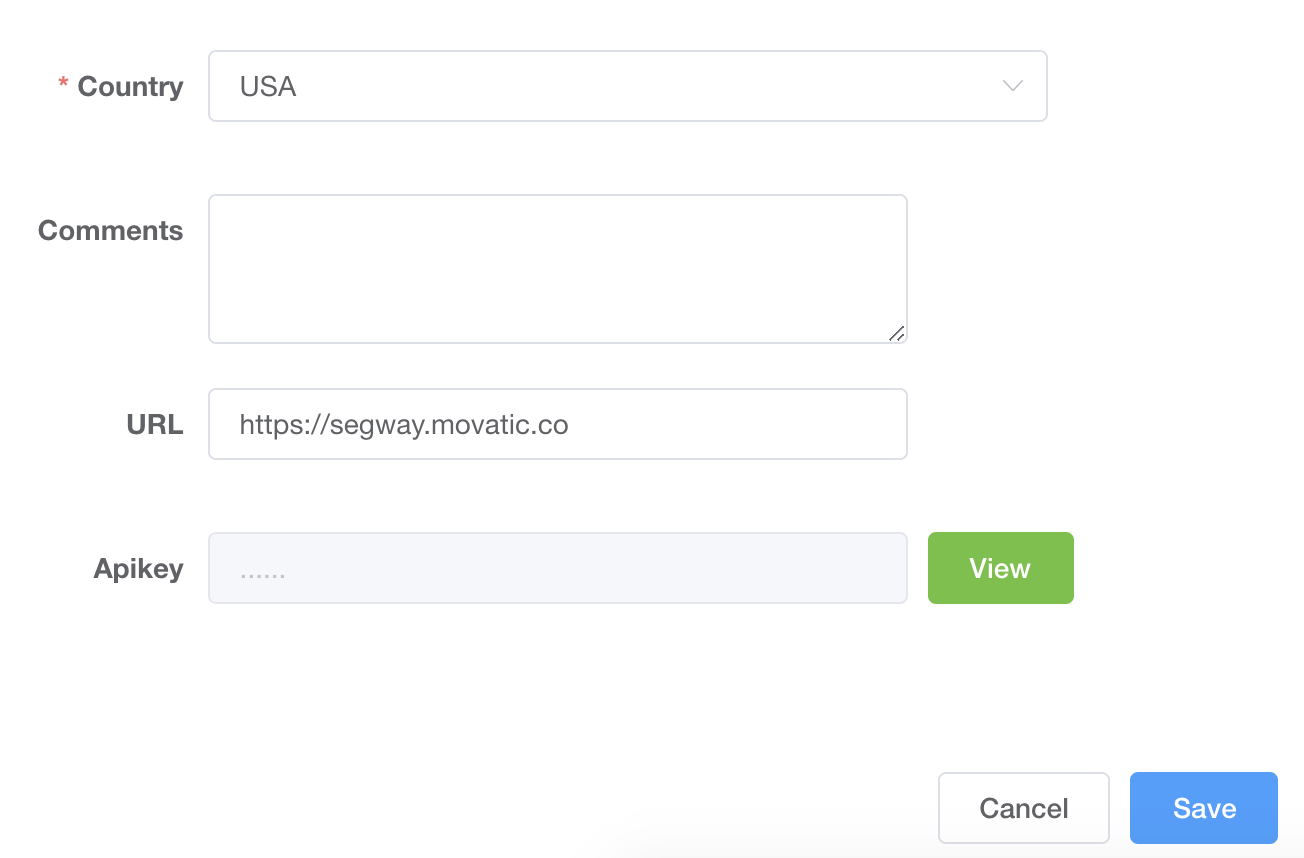1304x858 pixels.
Task: Focus the URL input field
Action: coord(556,424)
